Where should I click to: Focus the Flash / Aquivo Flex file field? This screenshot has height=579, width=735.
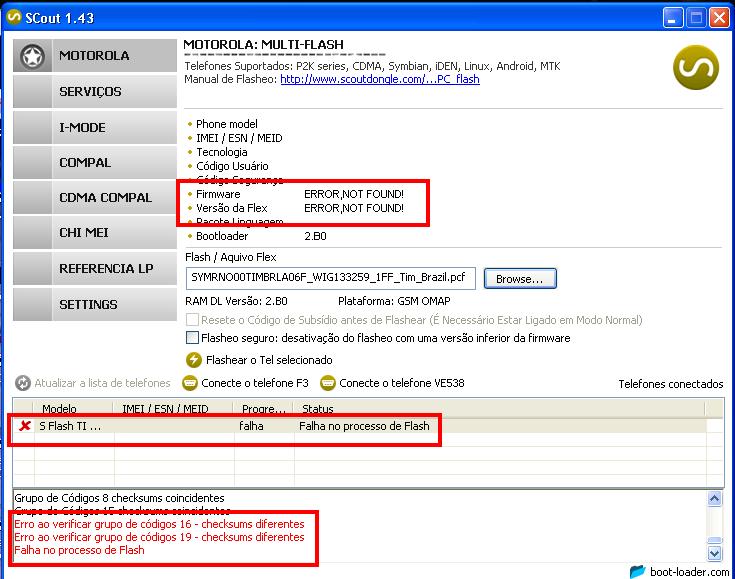330,278
